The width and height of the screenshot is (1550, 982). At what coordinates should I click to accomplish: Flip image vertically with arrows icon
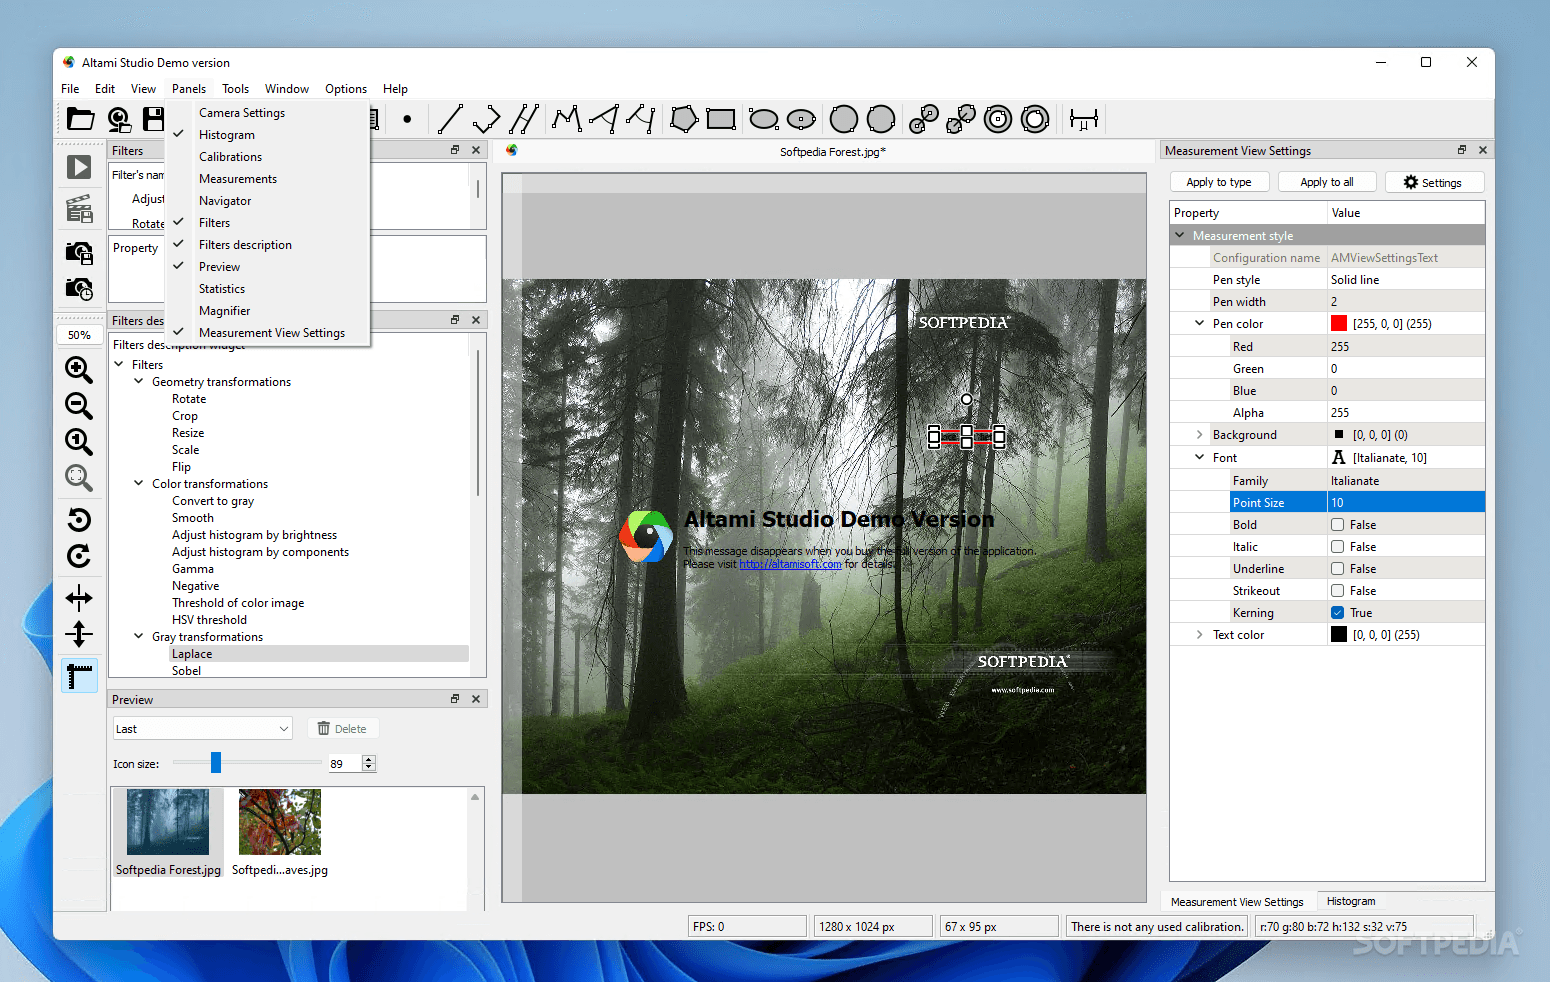tap(79, 634)
